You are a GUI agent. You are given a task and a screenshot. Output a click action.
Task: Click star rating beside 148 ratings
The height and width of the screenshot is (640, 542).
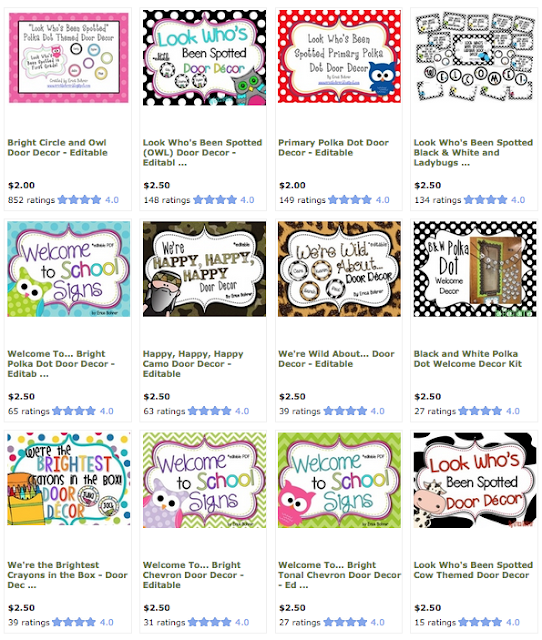point(215,200)
